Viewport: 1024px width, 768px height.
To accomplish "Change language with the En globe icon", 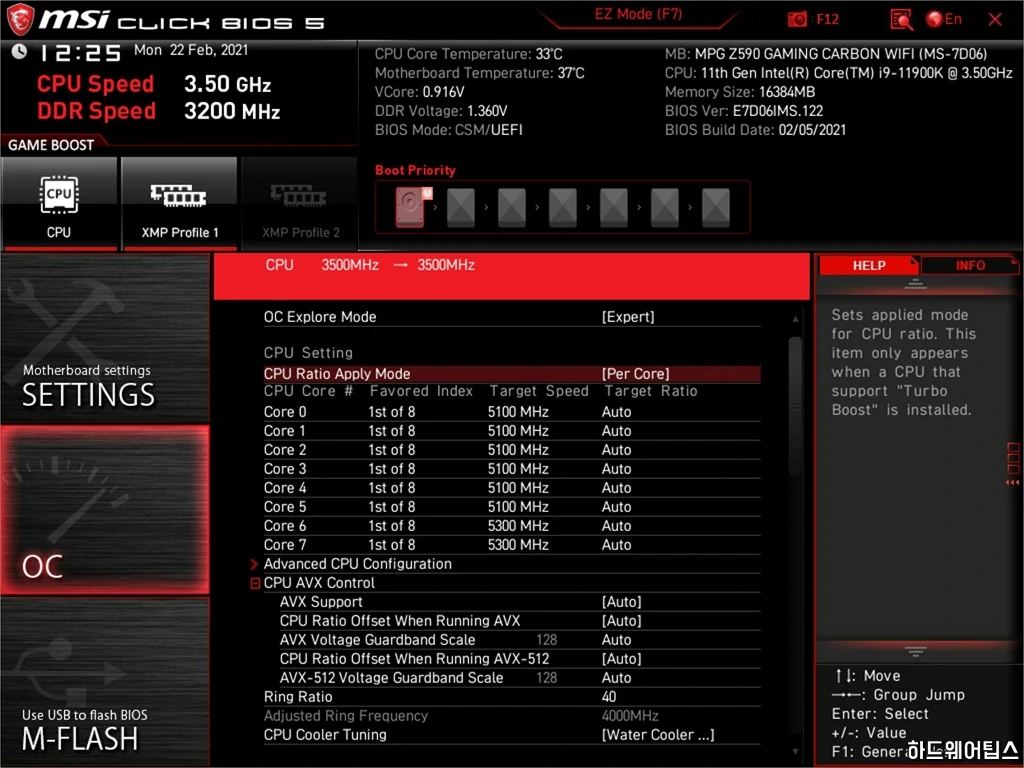I will point(944,19).
